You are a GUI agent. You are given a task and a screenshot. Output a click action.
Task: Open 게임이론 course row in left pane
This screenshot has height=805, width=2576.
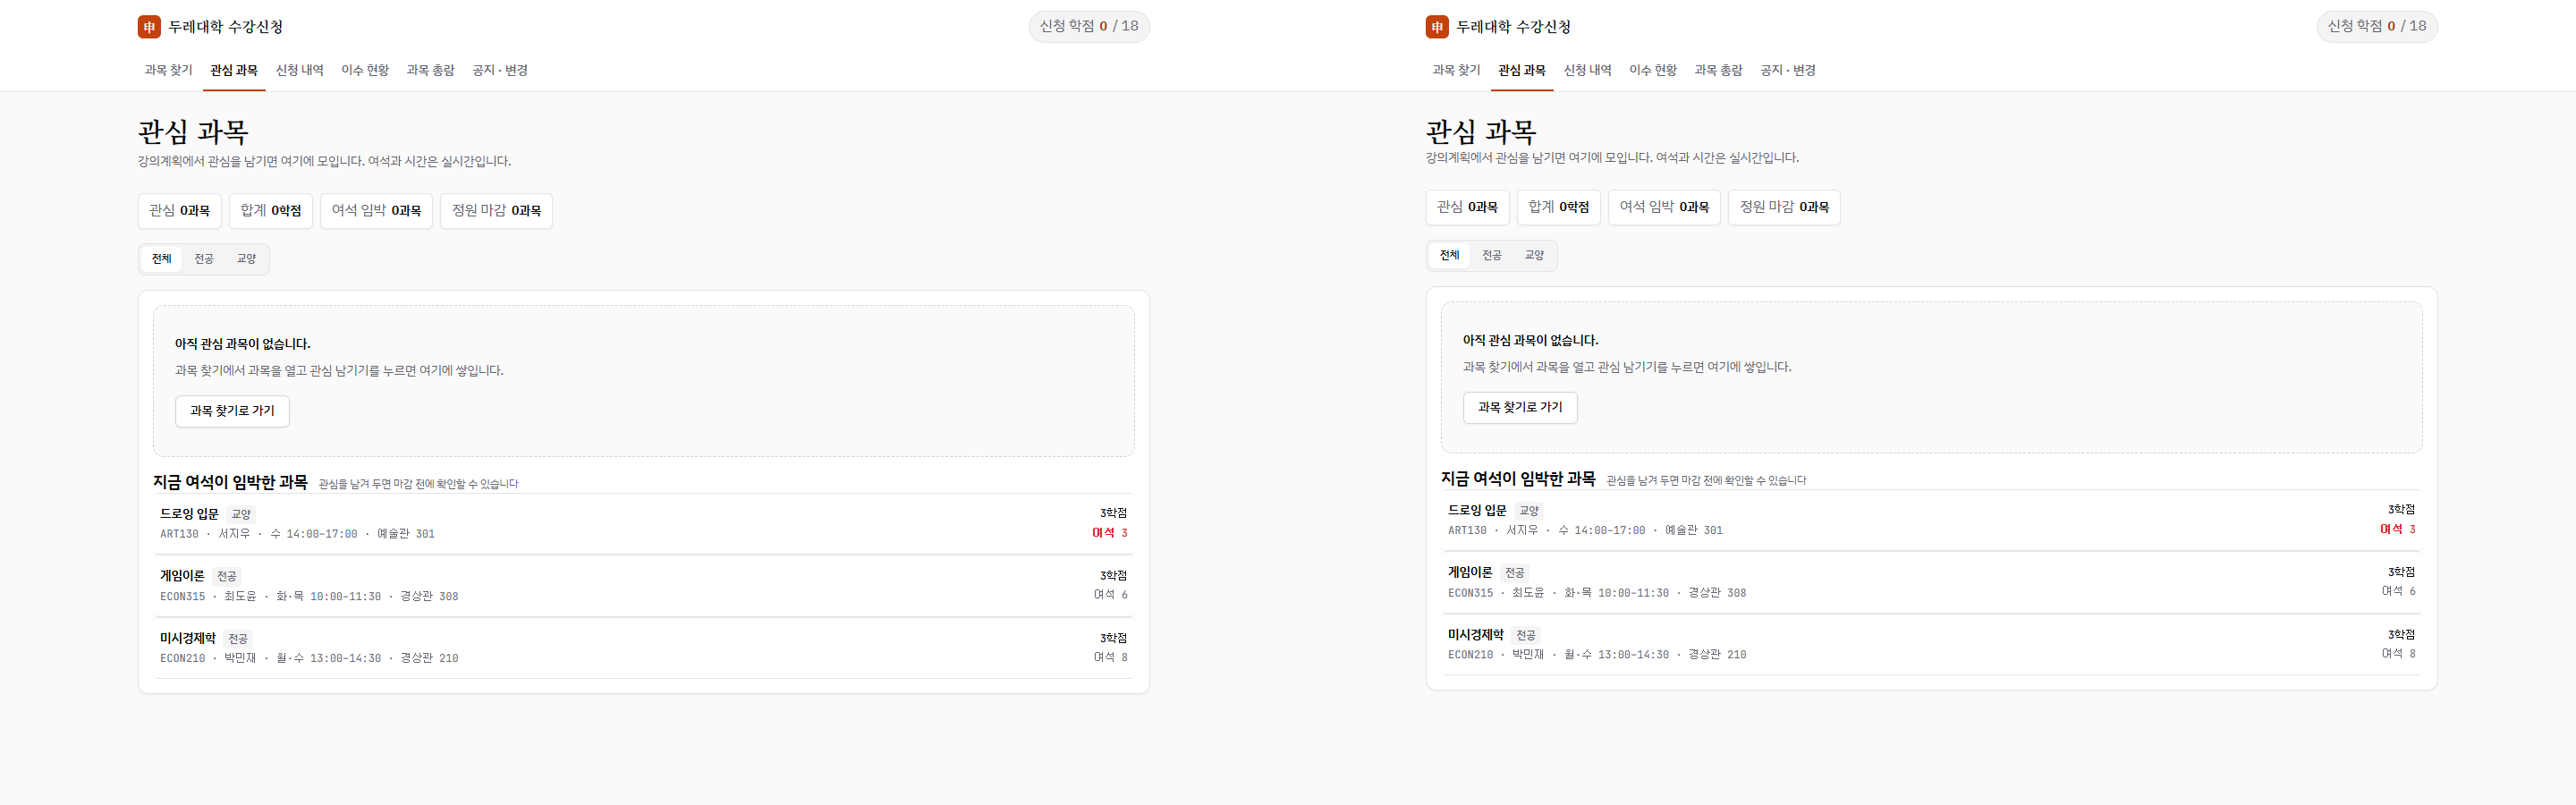tap(644, 586)
